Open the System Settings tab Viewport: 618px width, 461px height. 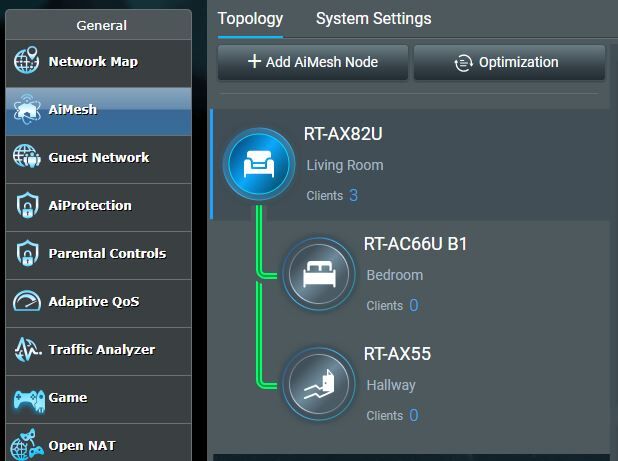(374, 19)
